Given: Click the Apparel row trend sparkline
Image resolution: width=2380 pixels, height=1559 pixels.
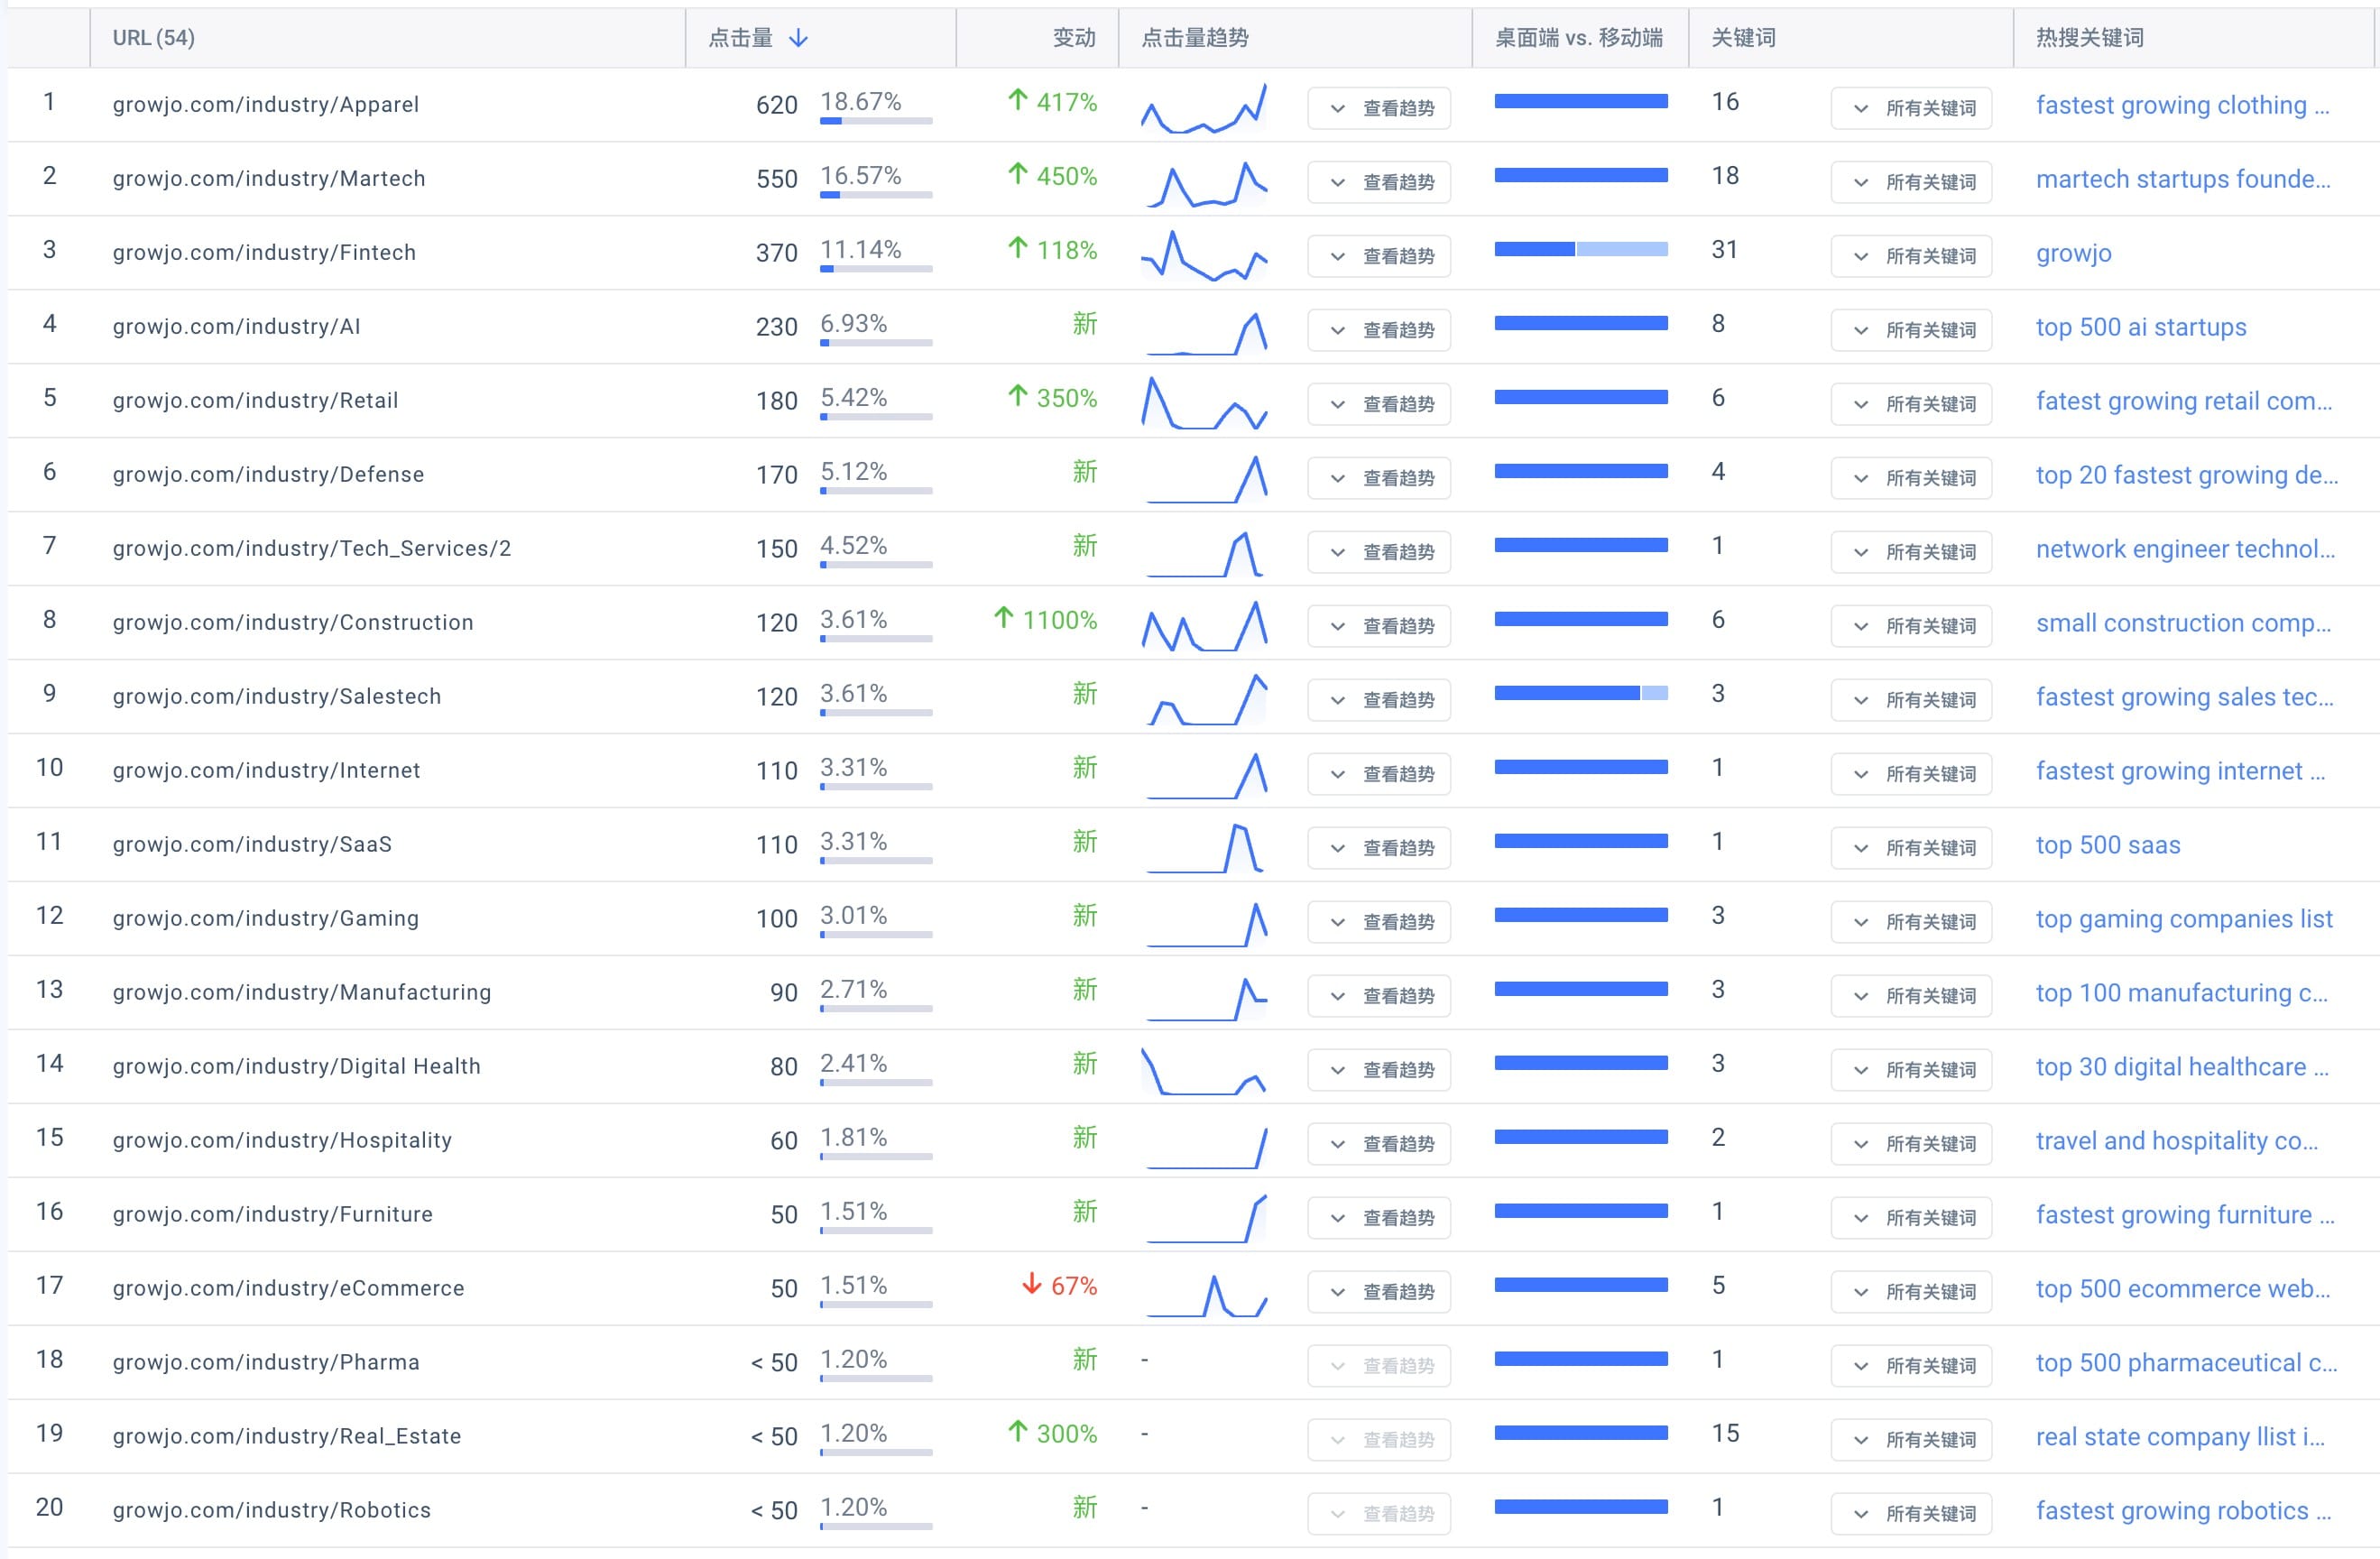Looking at the screenshot, I should (1204, 108).
